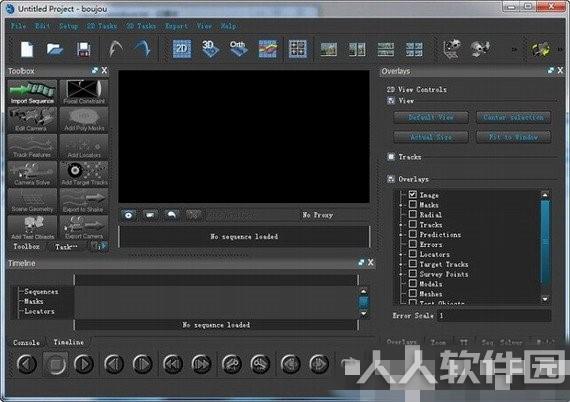570x402 pixels.
Task: Click the Redo arrow icon
Action: (x=142, y=49)
